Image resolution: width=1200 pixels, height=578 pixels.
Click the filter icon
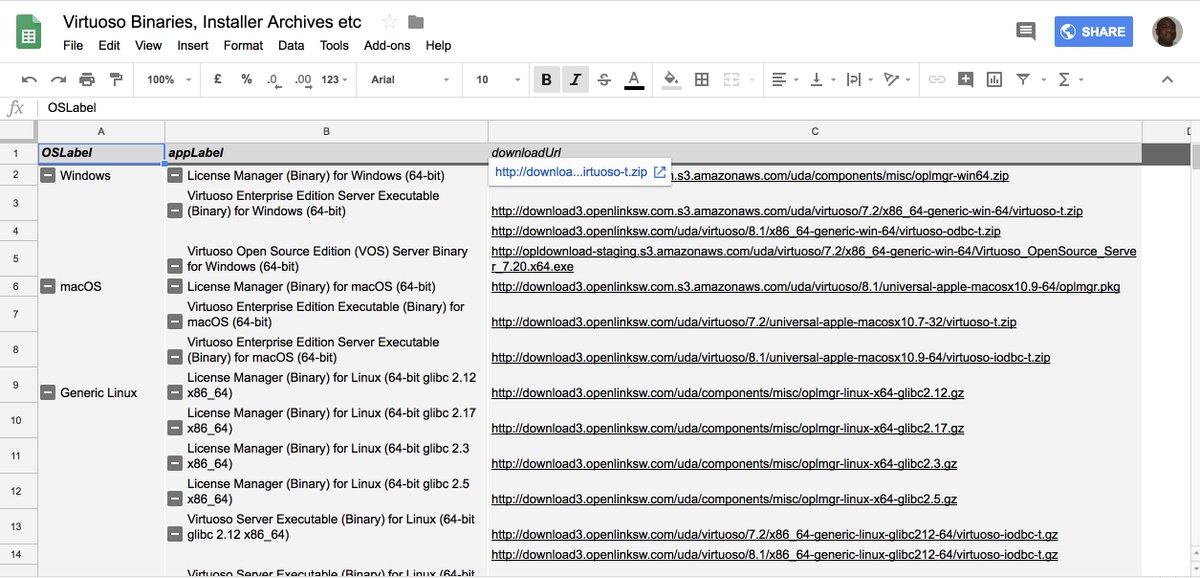point(1023,80)
